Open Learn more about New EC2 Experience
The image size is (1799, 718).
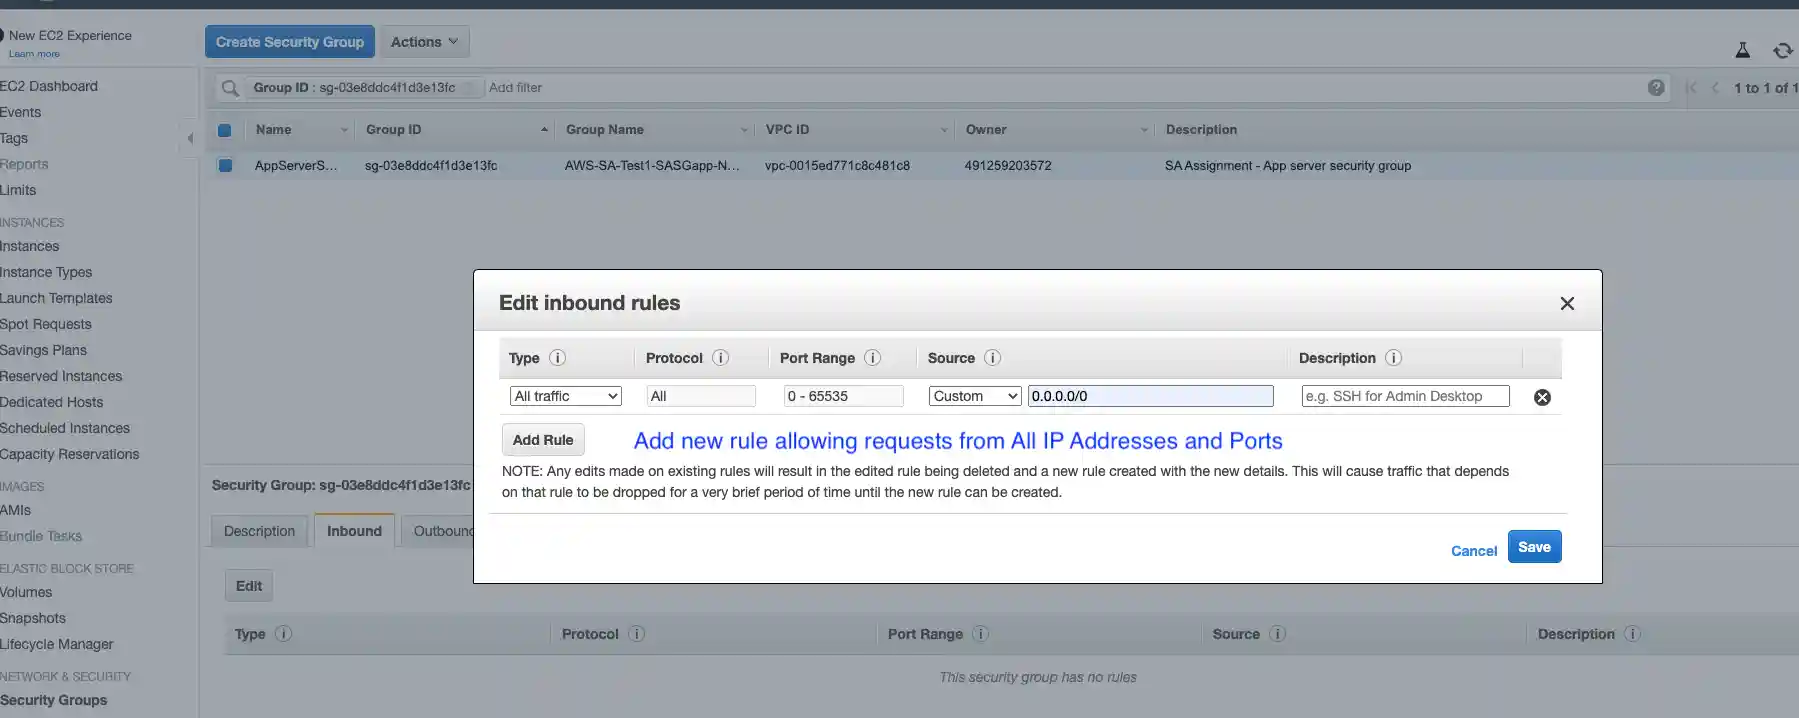coord(34,54)
